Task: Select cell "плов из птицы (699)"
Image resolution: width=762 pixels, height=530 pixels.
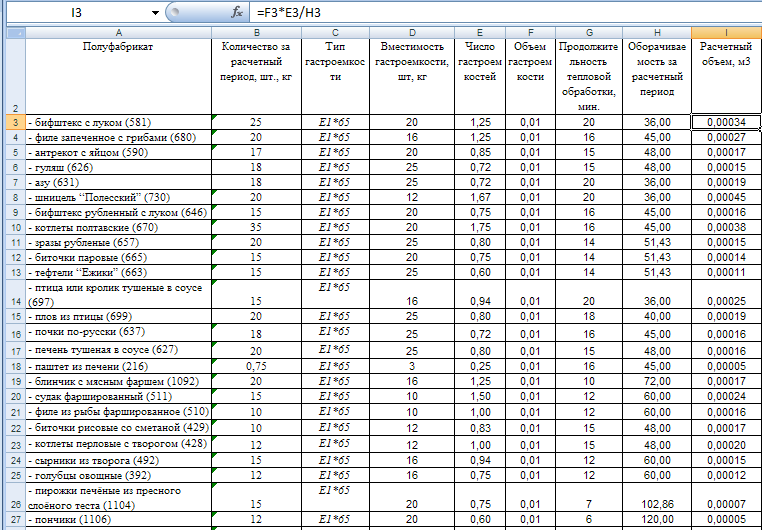Action: (119, 317)
